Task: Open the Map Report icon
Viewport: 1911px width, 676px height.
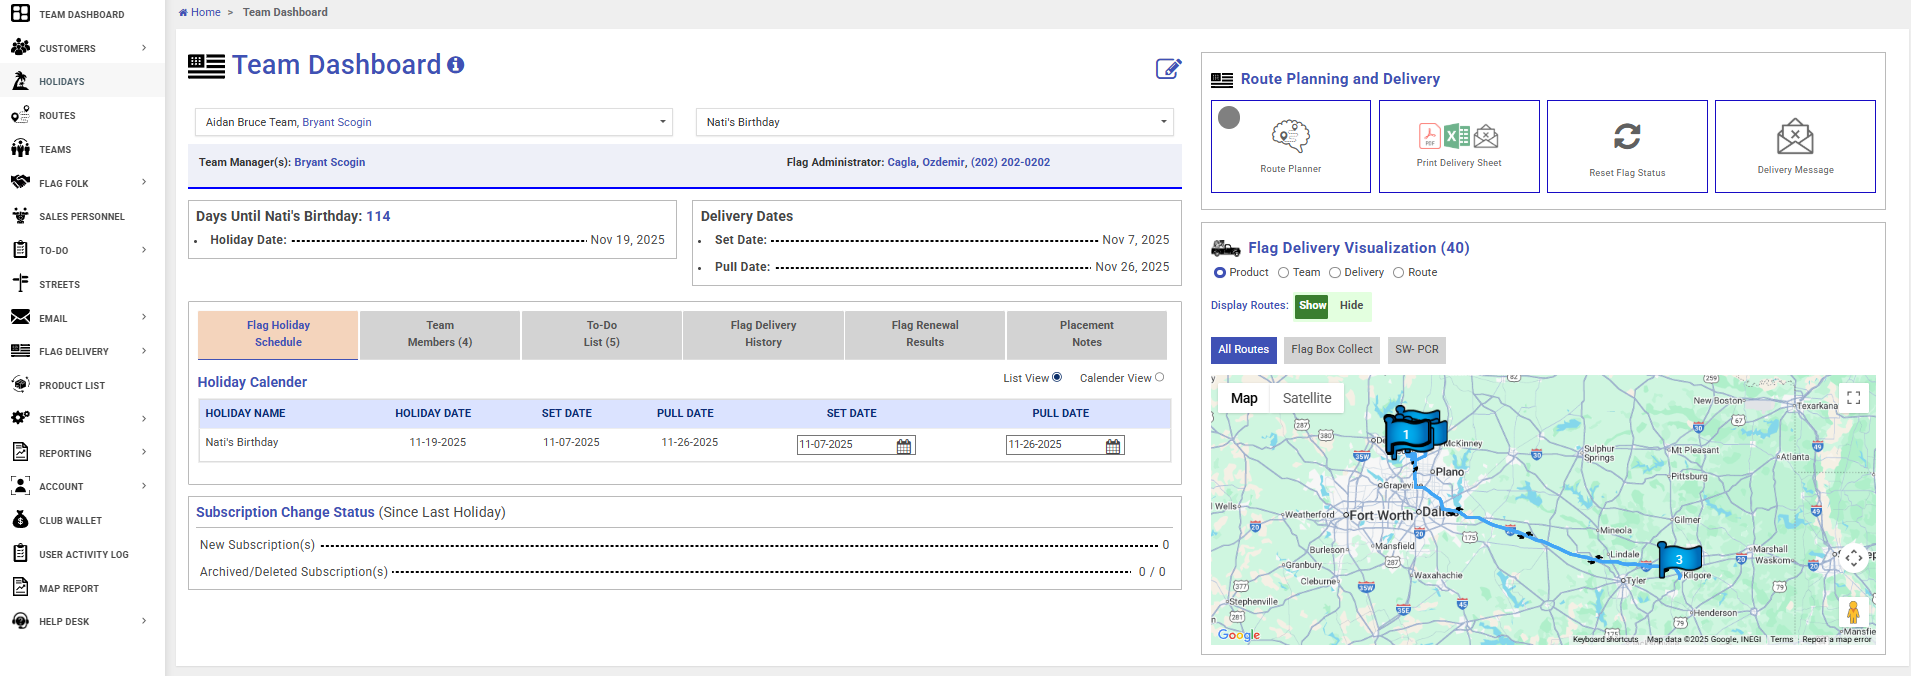Action: click(x=20, y=588)
